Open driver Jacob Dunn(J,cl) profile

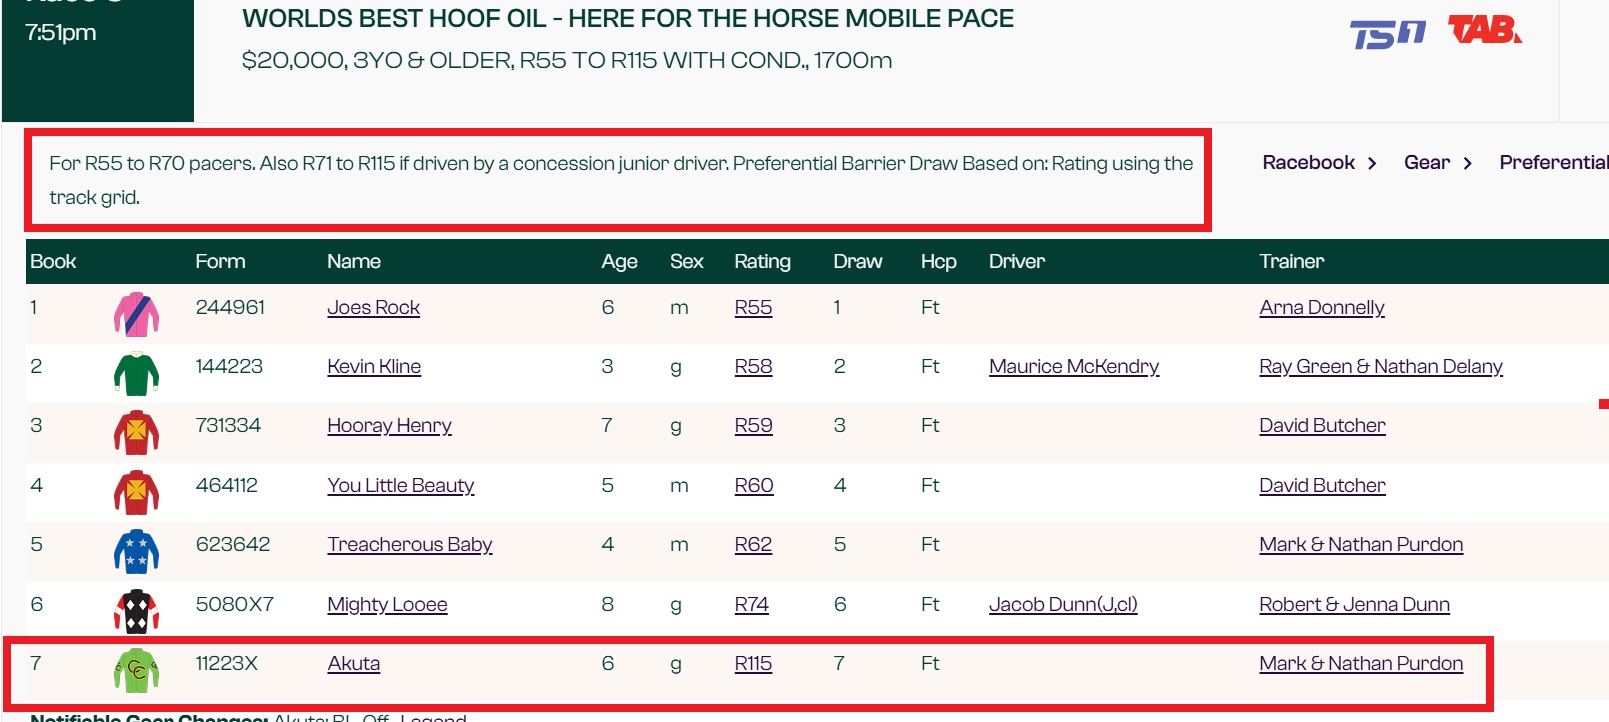pos(1062,604)
